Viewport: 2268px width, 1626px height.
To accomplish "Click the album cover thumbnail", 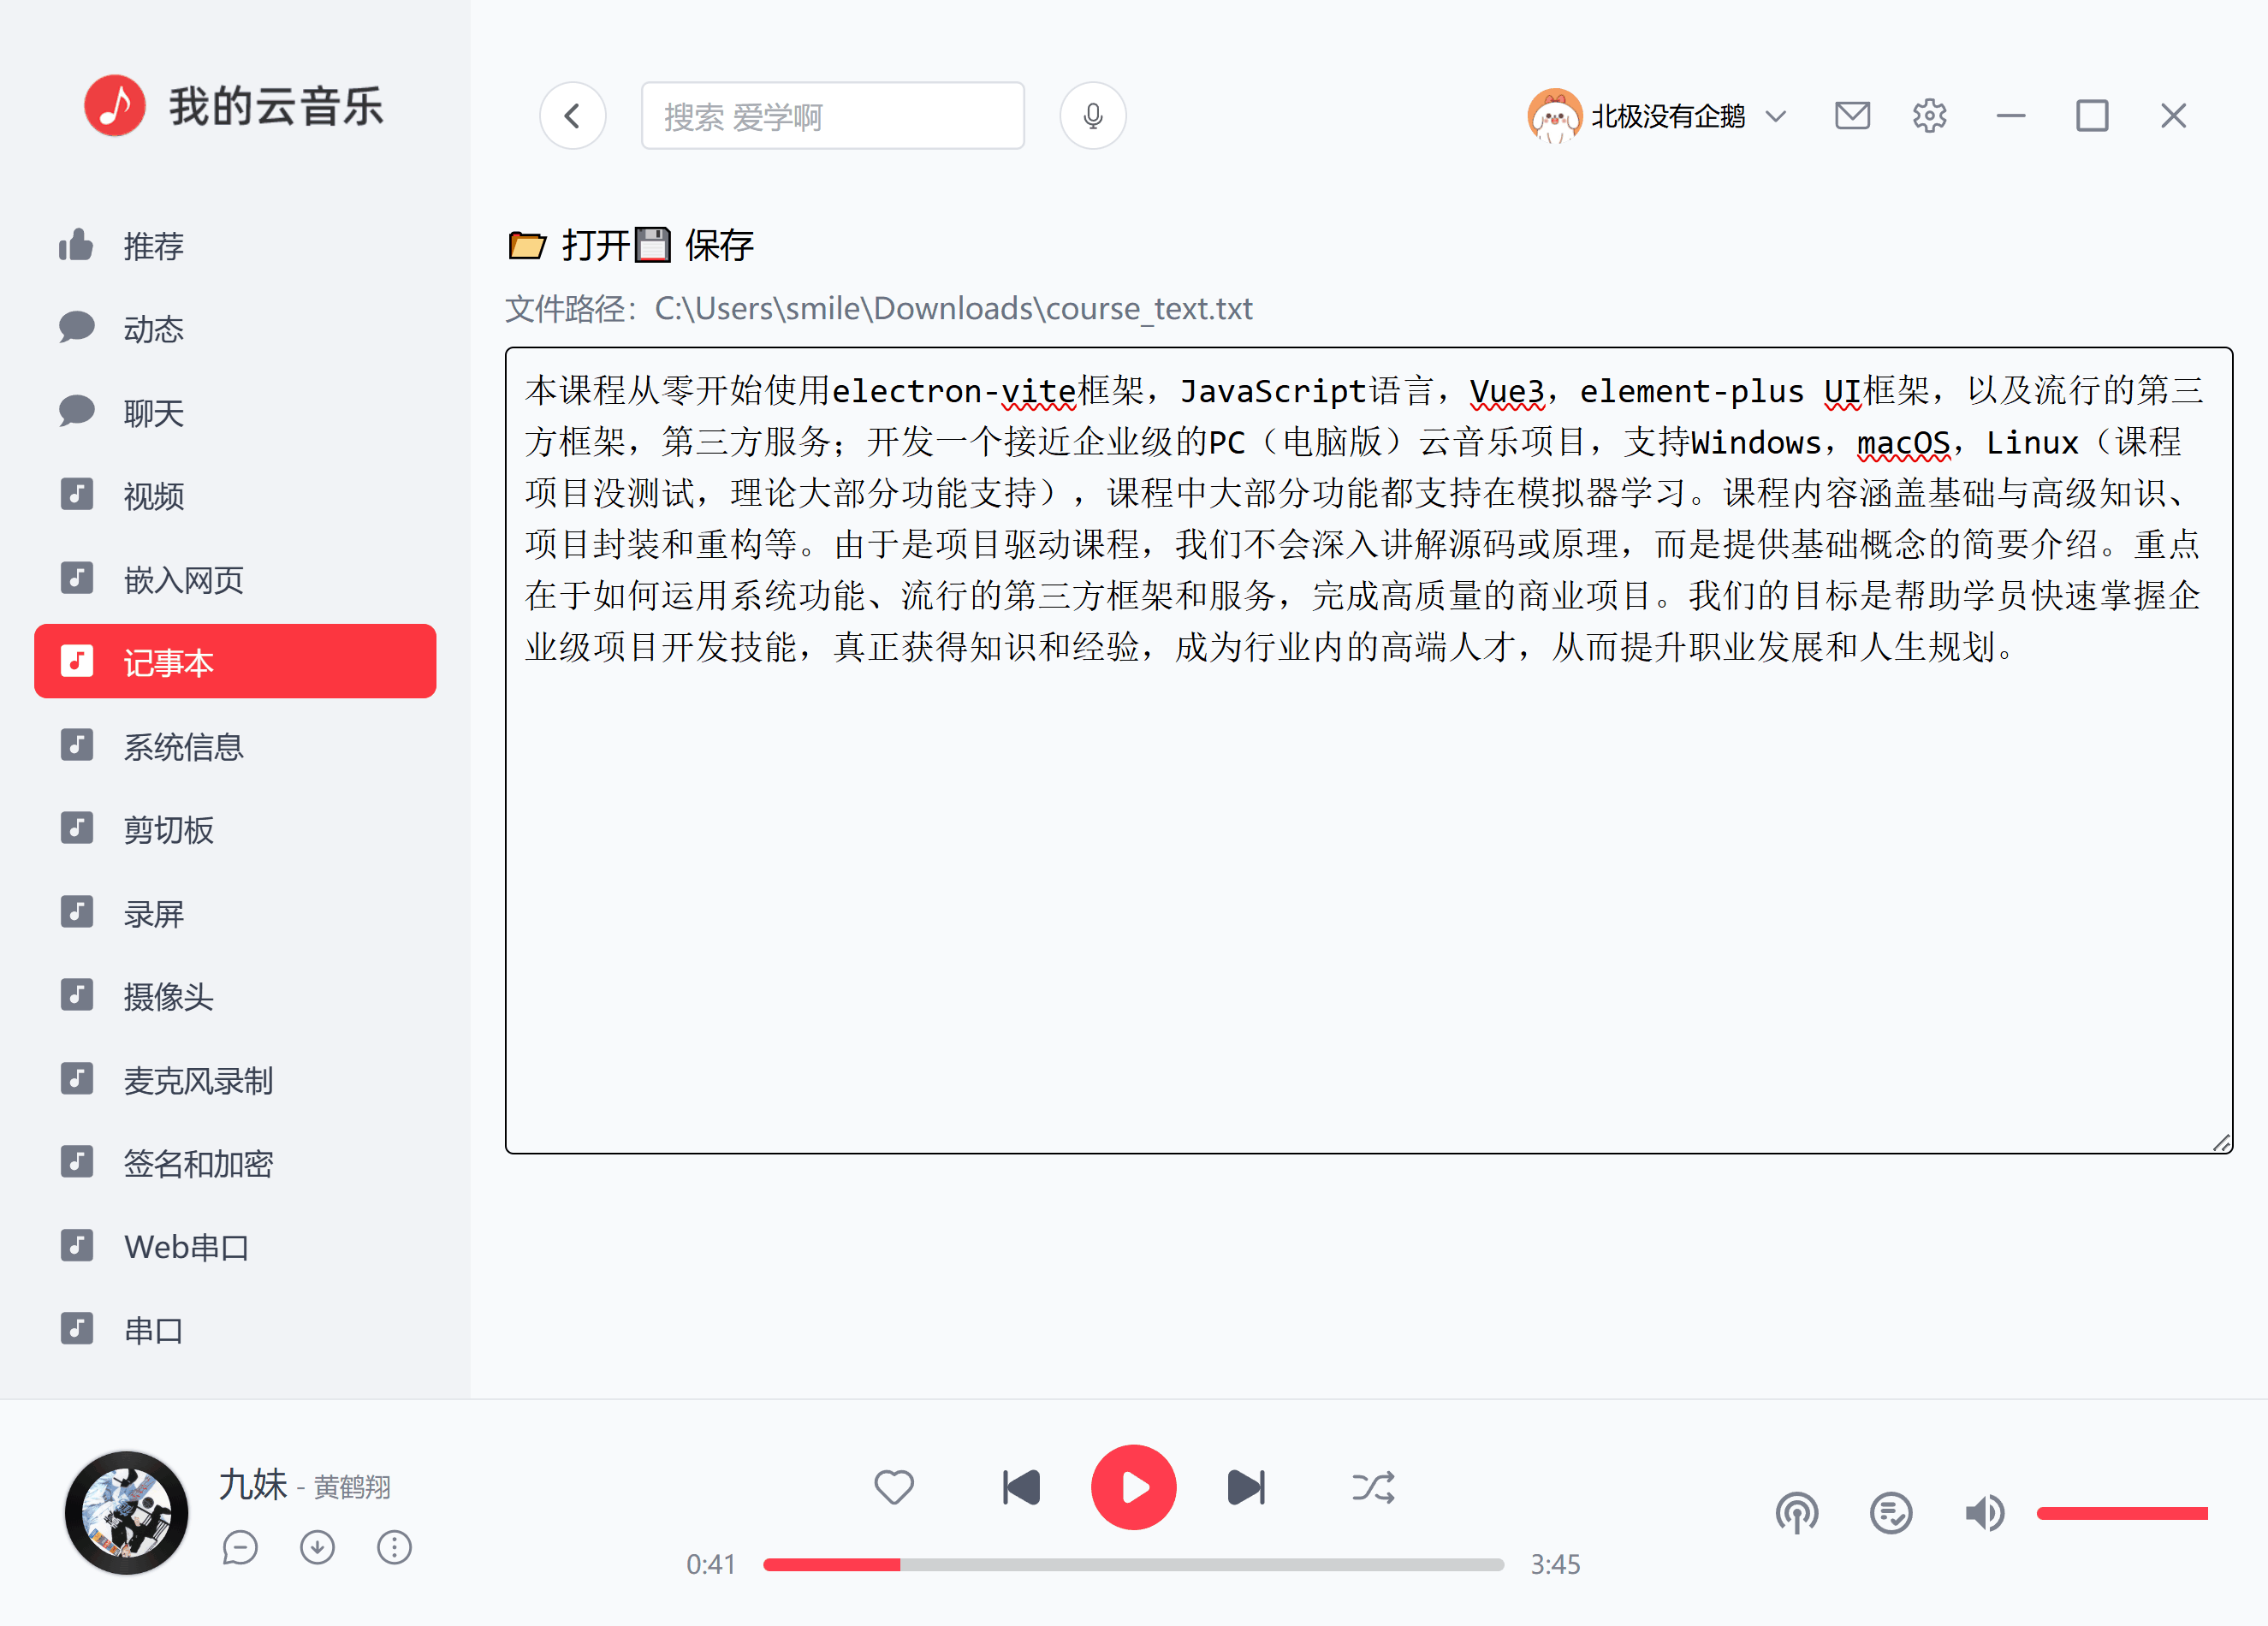I will tap(126, 1513).
